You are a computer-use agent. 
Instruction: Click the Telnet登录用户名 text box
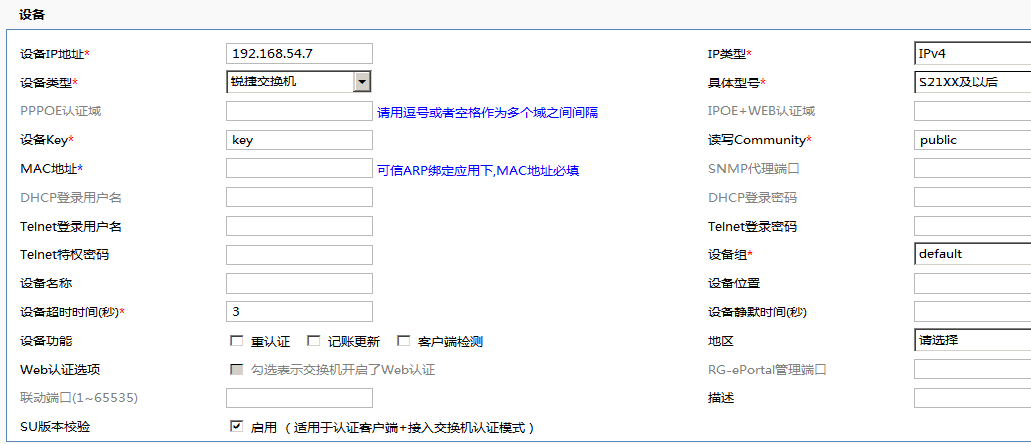pos(299,226)
